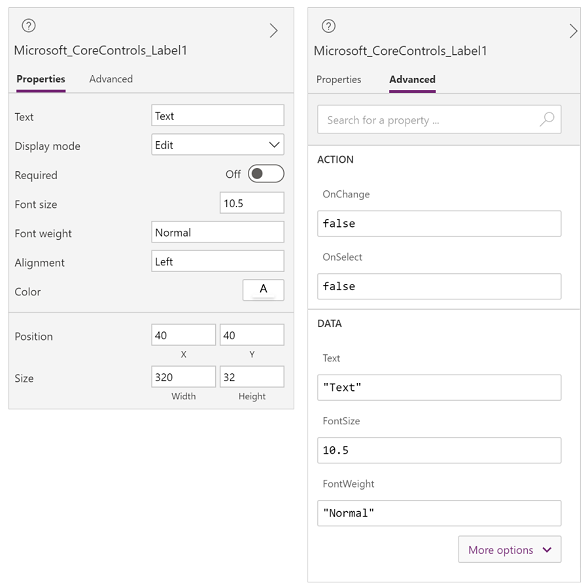The height and width of the screenshot is (587, 588).
Task: Click the OnSelect formula box
Action: point(439,287)
